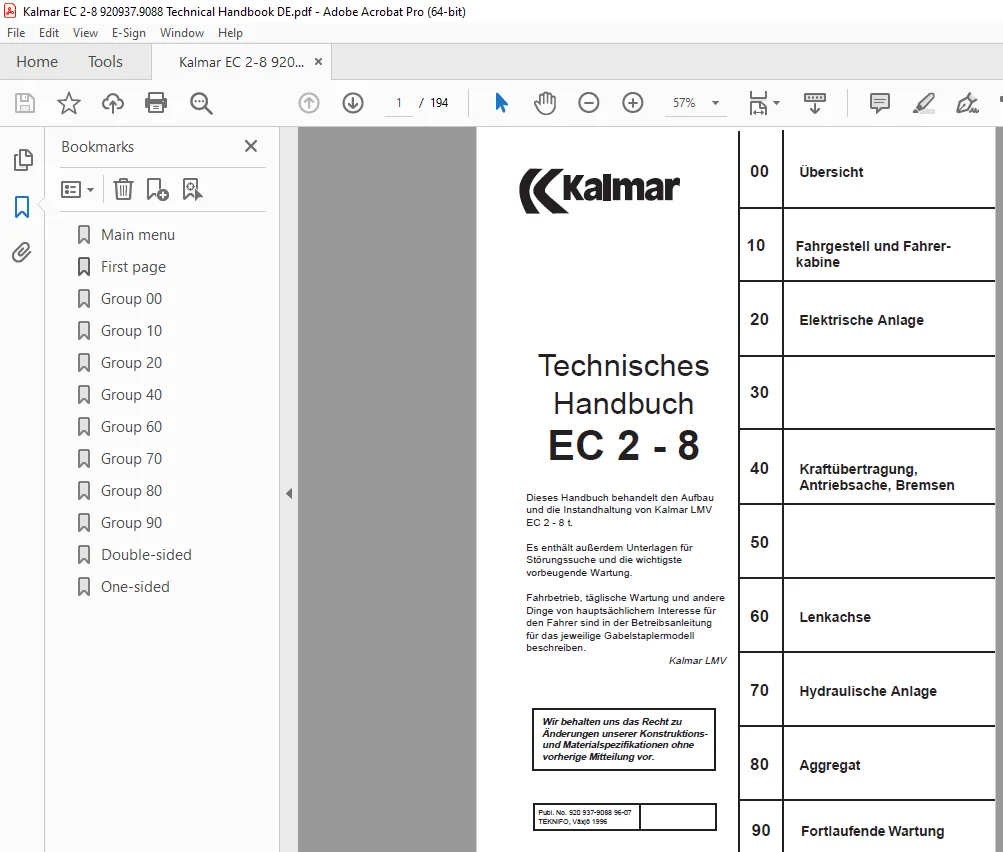Image resolution: width=1003 pixels, height=852 pixels.
Task: Open the File menu
Action: 16,33
